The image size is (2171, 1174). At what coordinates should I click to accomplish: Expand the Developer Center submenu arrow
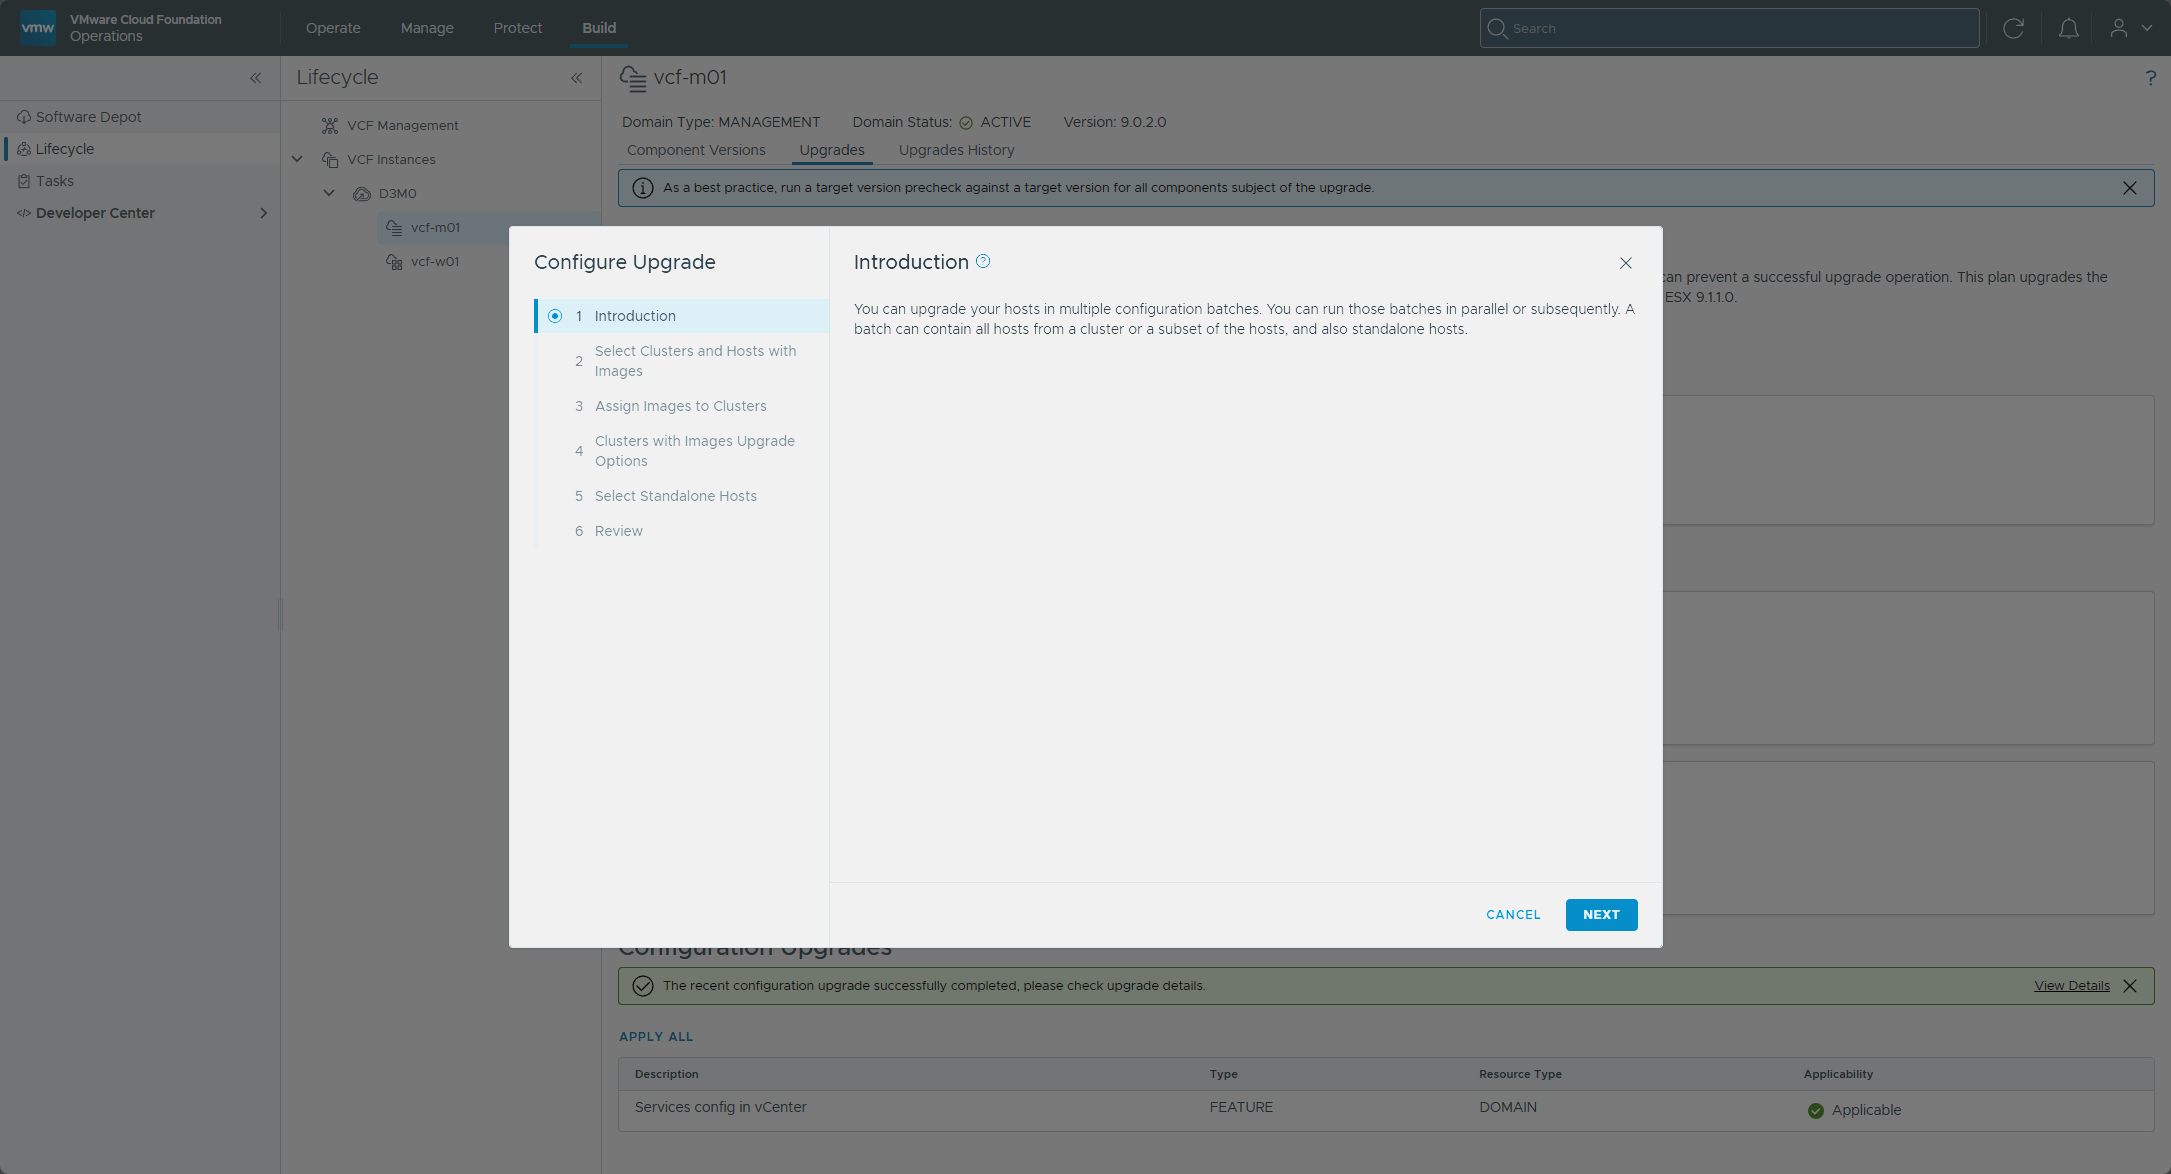[x=263, y=213]
